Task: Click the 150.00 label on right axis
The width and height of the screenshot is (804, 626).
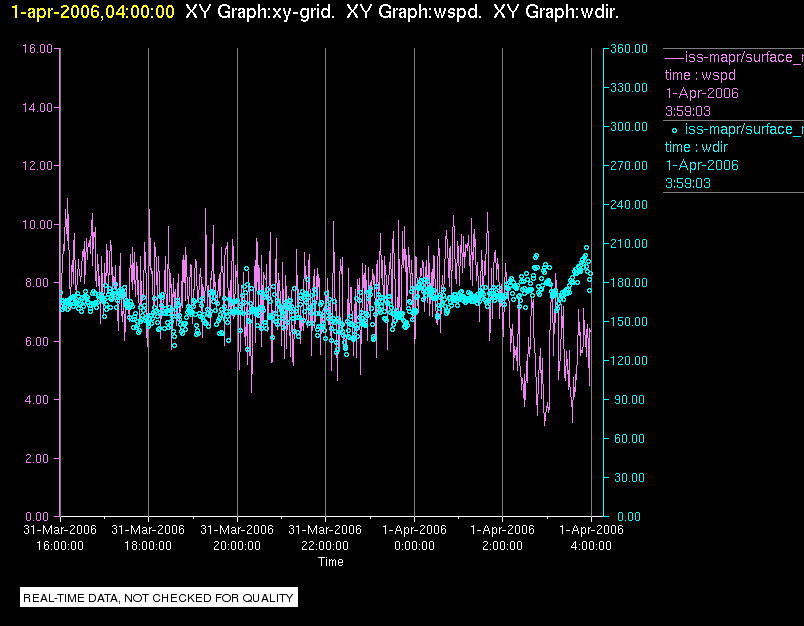Action: coord(629,321)
